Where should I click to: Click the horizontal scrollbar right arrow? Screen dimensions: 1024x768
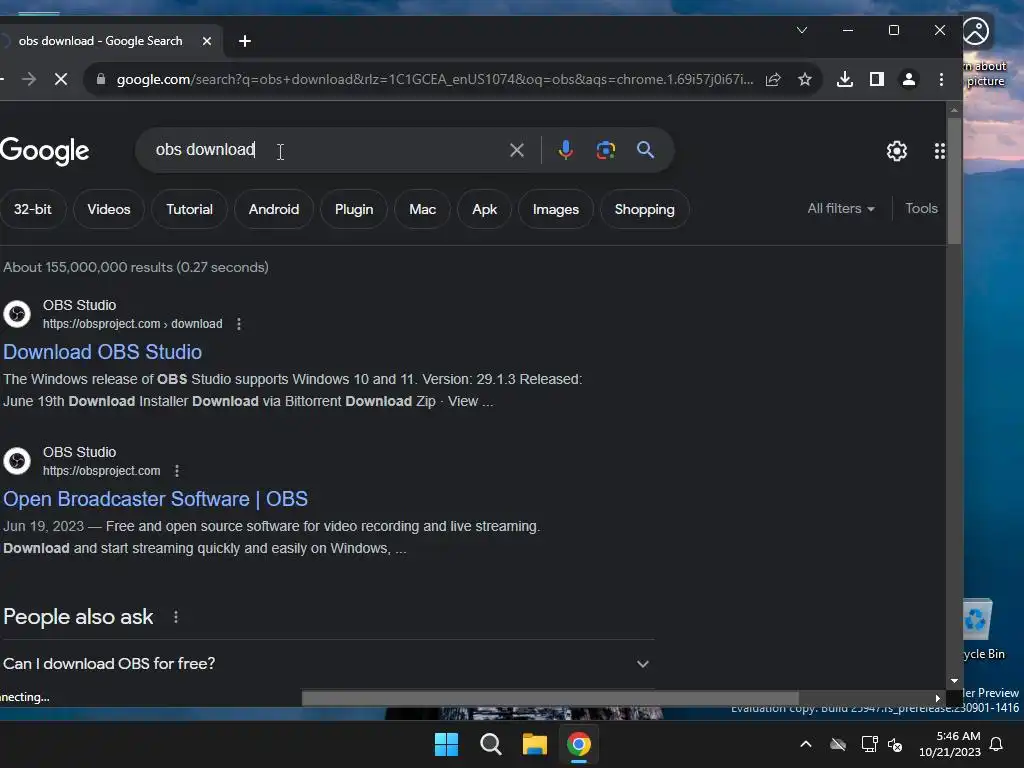click(x=938, y=698)
